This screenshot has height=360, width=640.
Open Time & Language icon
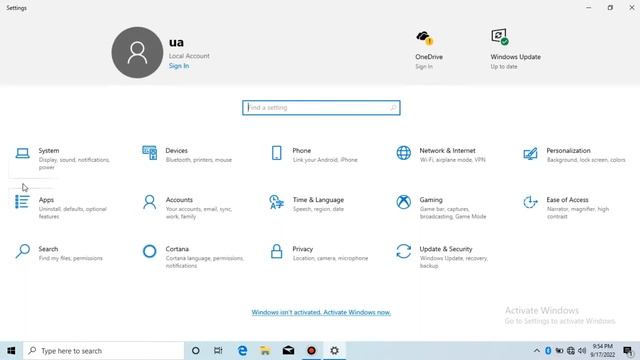click(x=276, y=202)
